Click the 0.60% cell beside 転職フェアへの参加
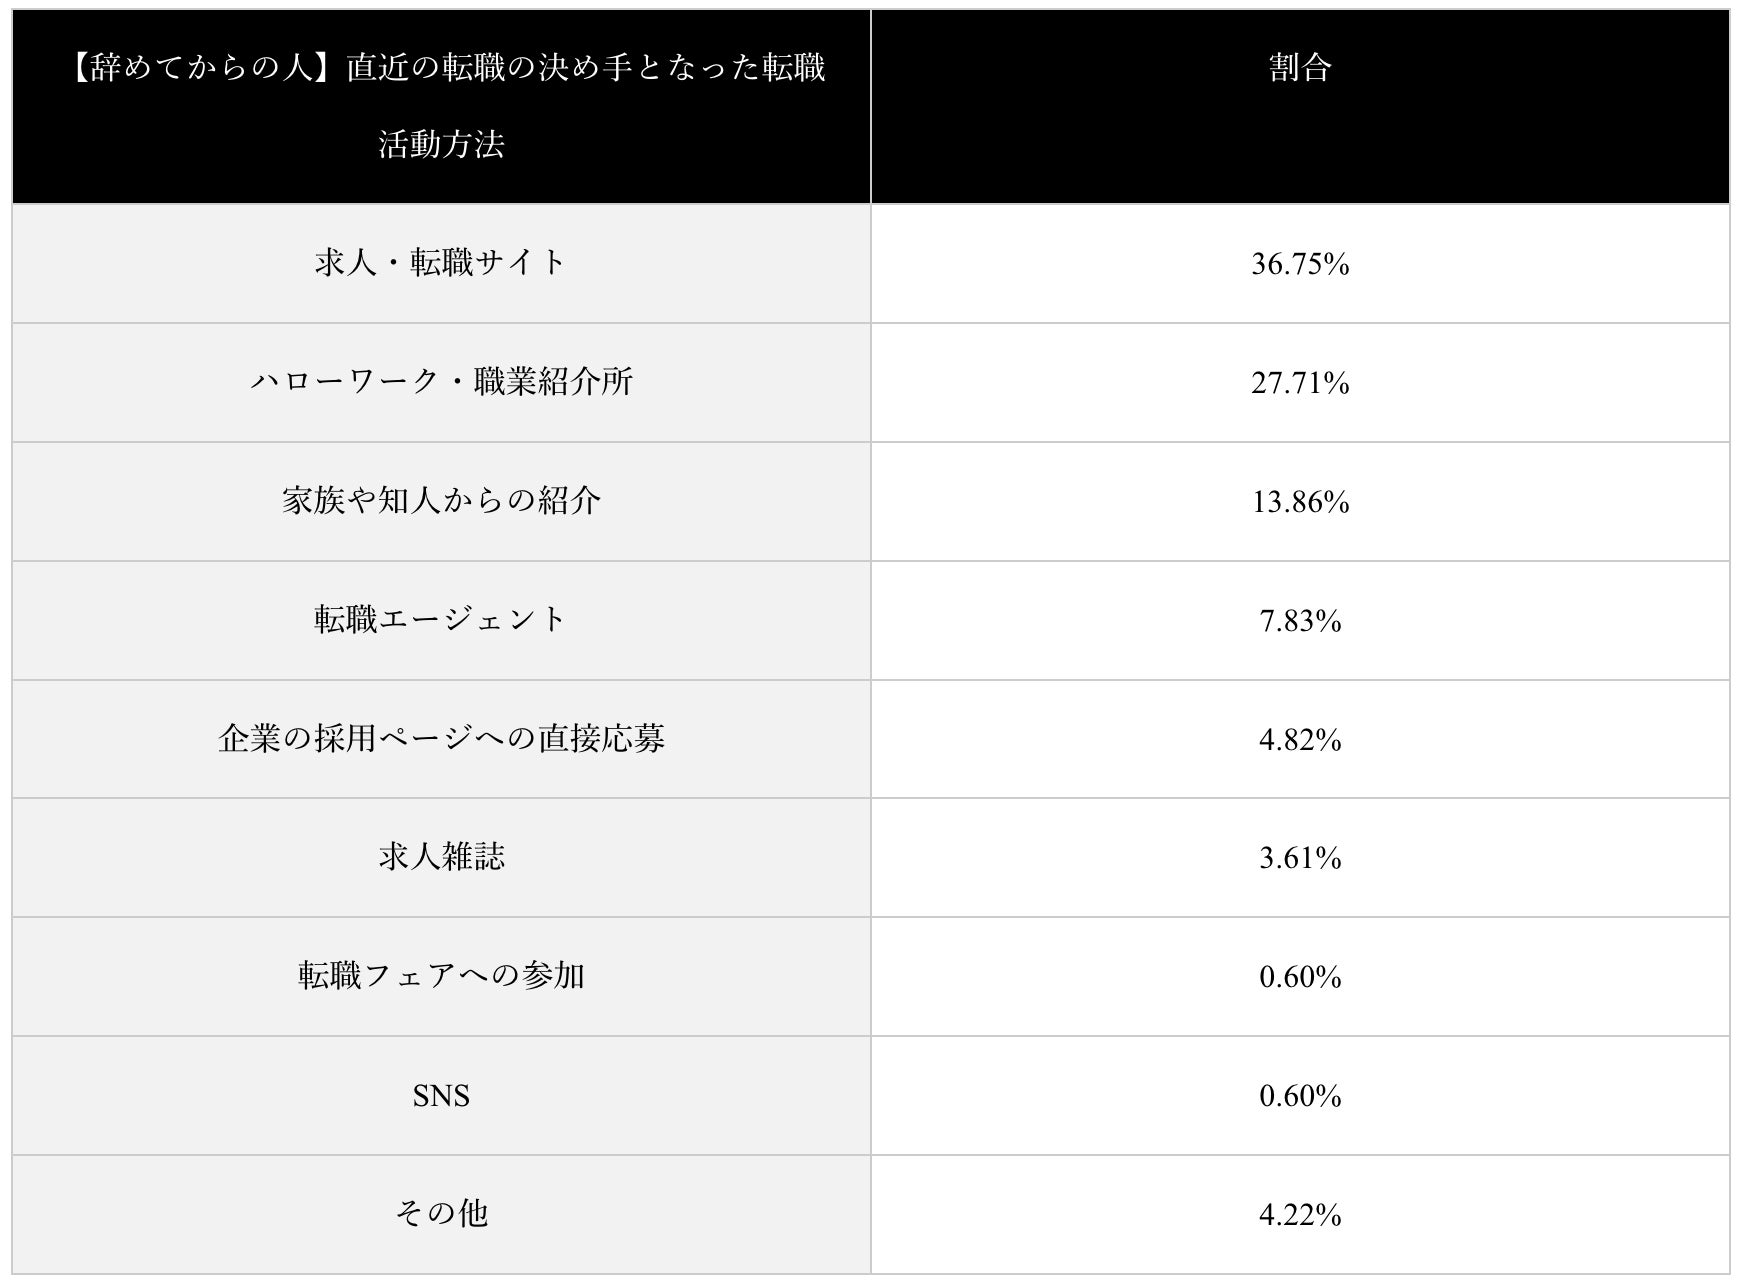The width and height of the screenshot is (1742, 1286). click(1299, 977)
